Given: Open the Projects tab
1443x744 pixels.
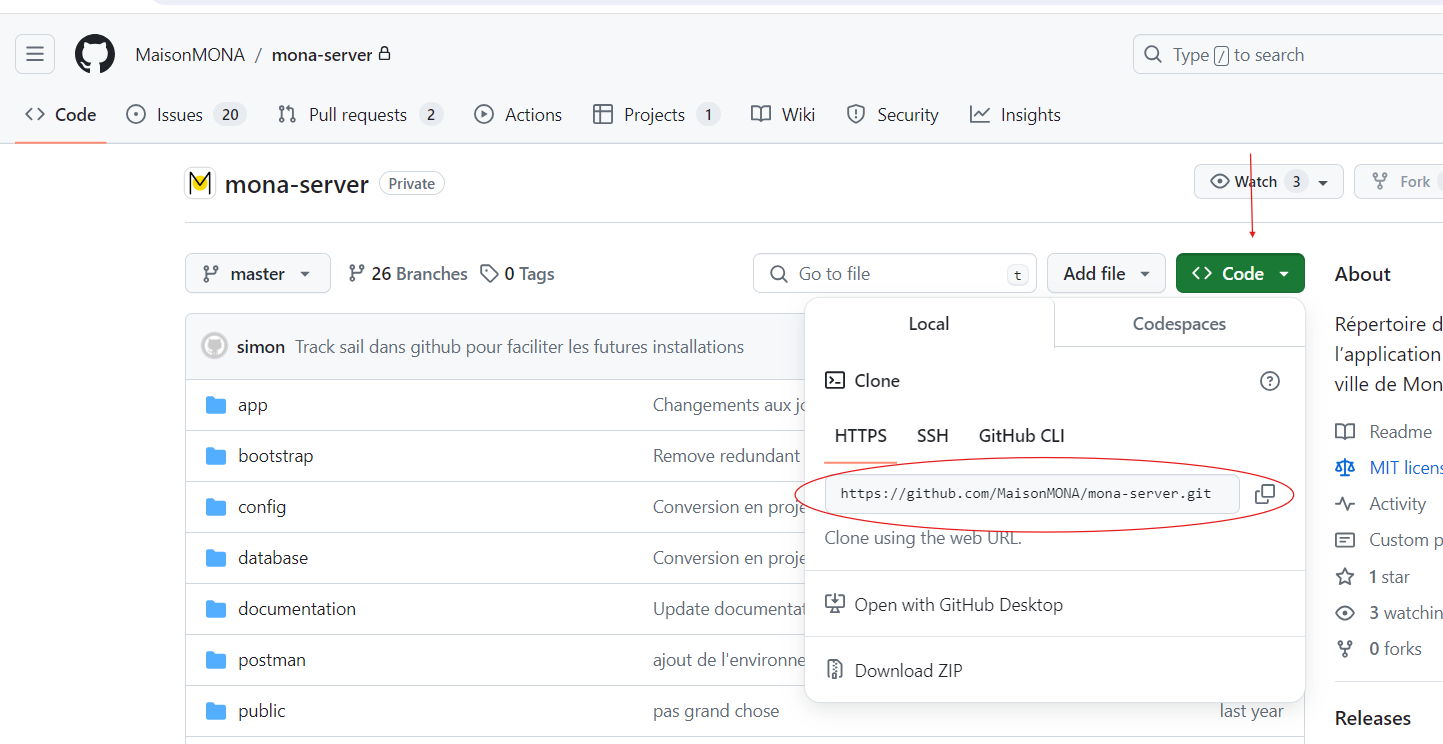Looking at the screenshot, I should [656, 114].
